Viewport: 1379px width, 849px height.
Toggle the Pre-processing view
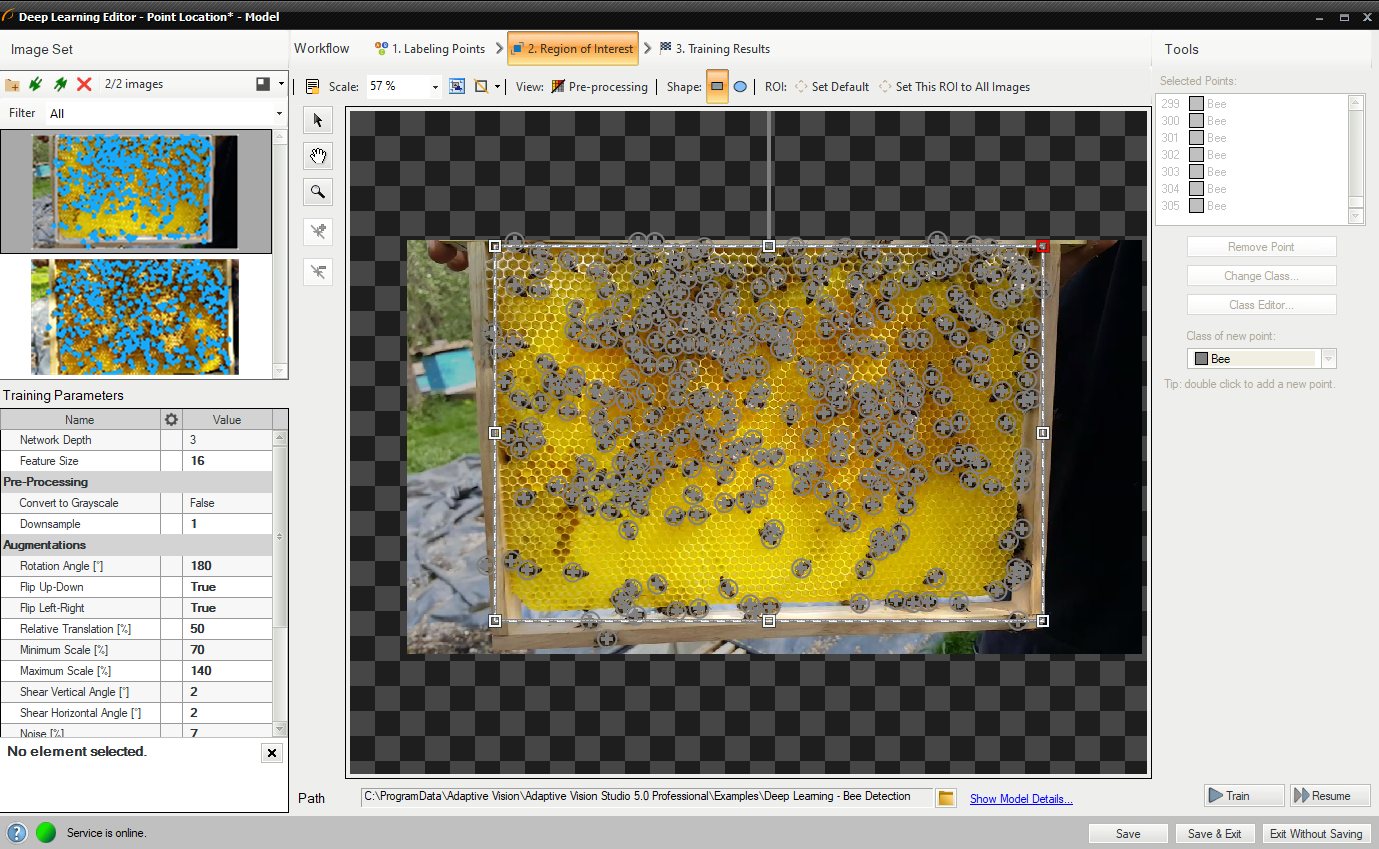tap(599, 87)
